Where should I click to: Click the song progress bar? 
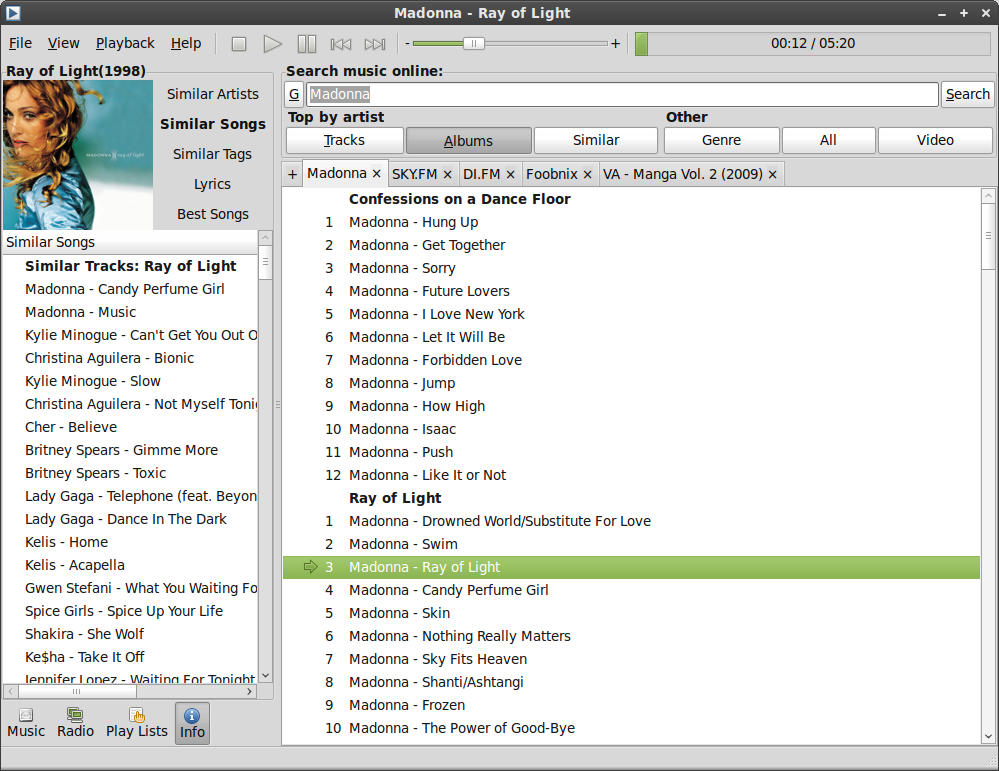812,43
